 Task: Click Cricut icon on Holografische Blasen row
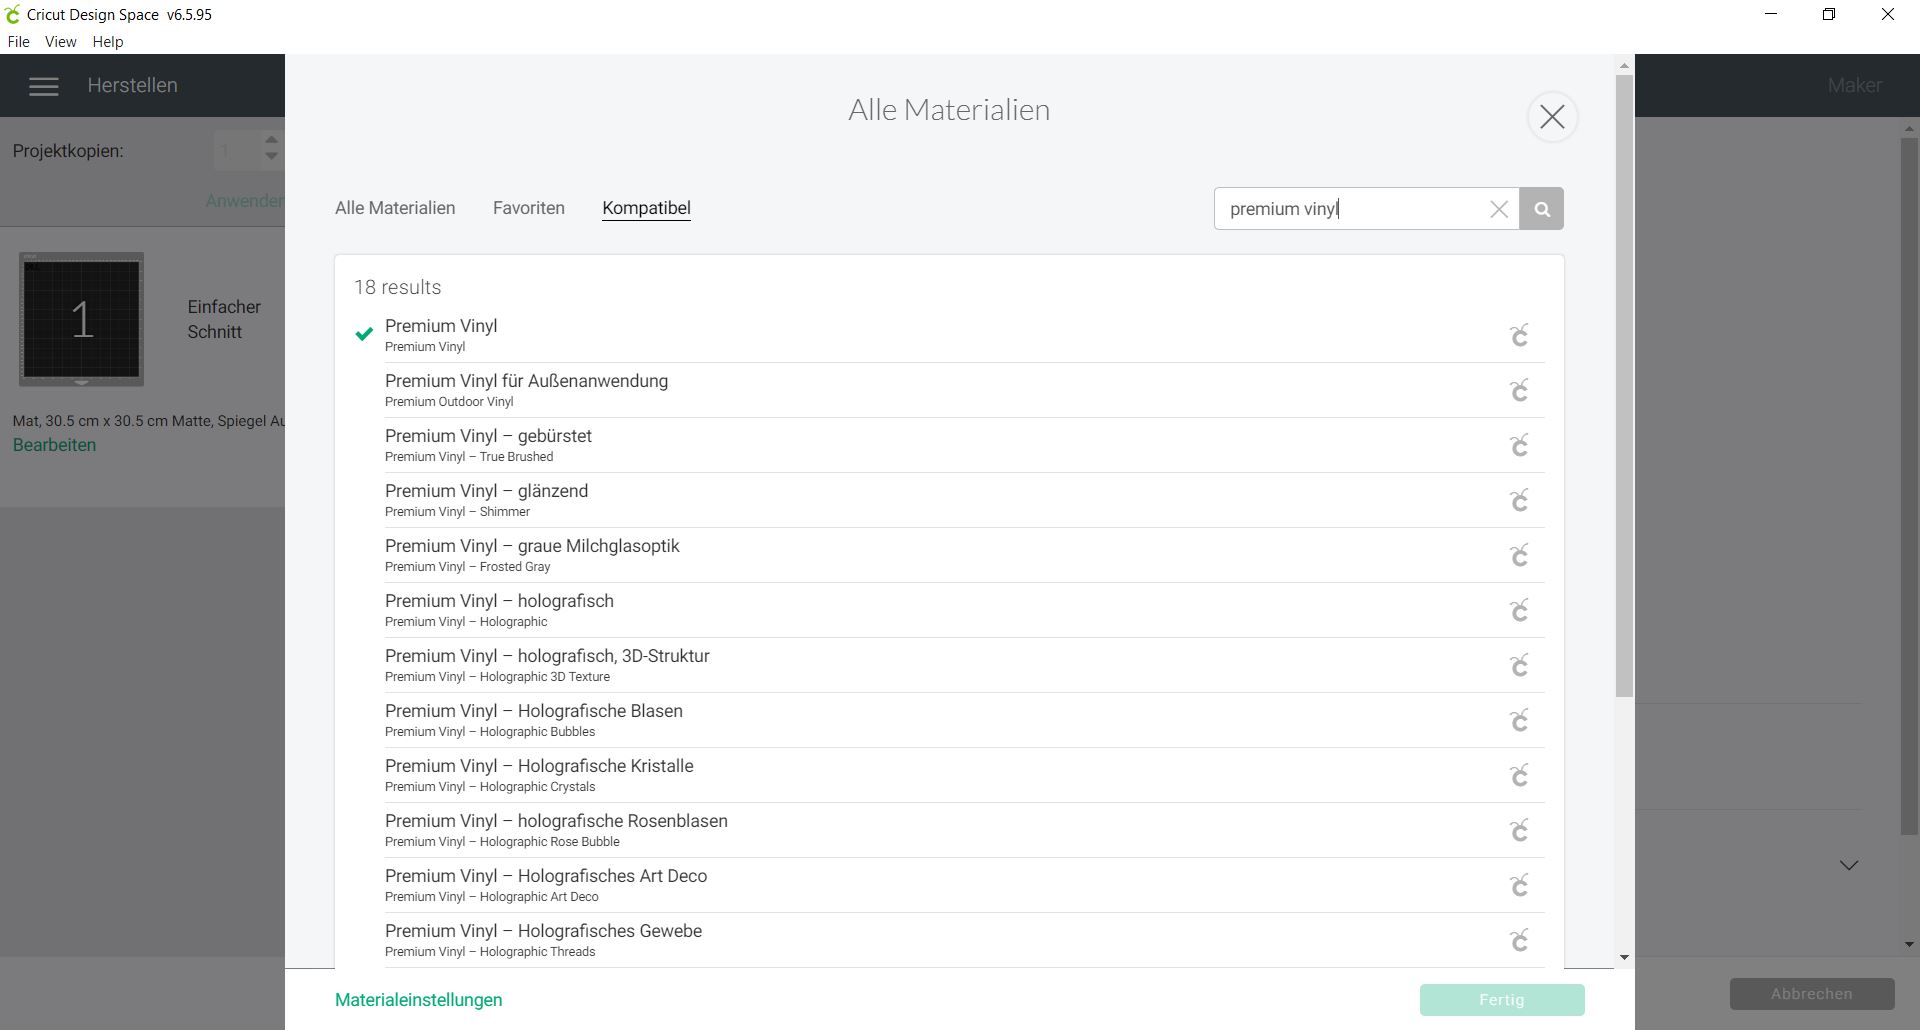click(1519, 720)
